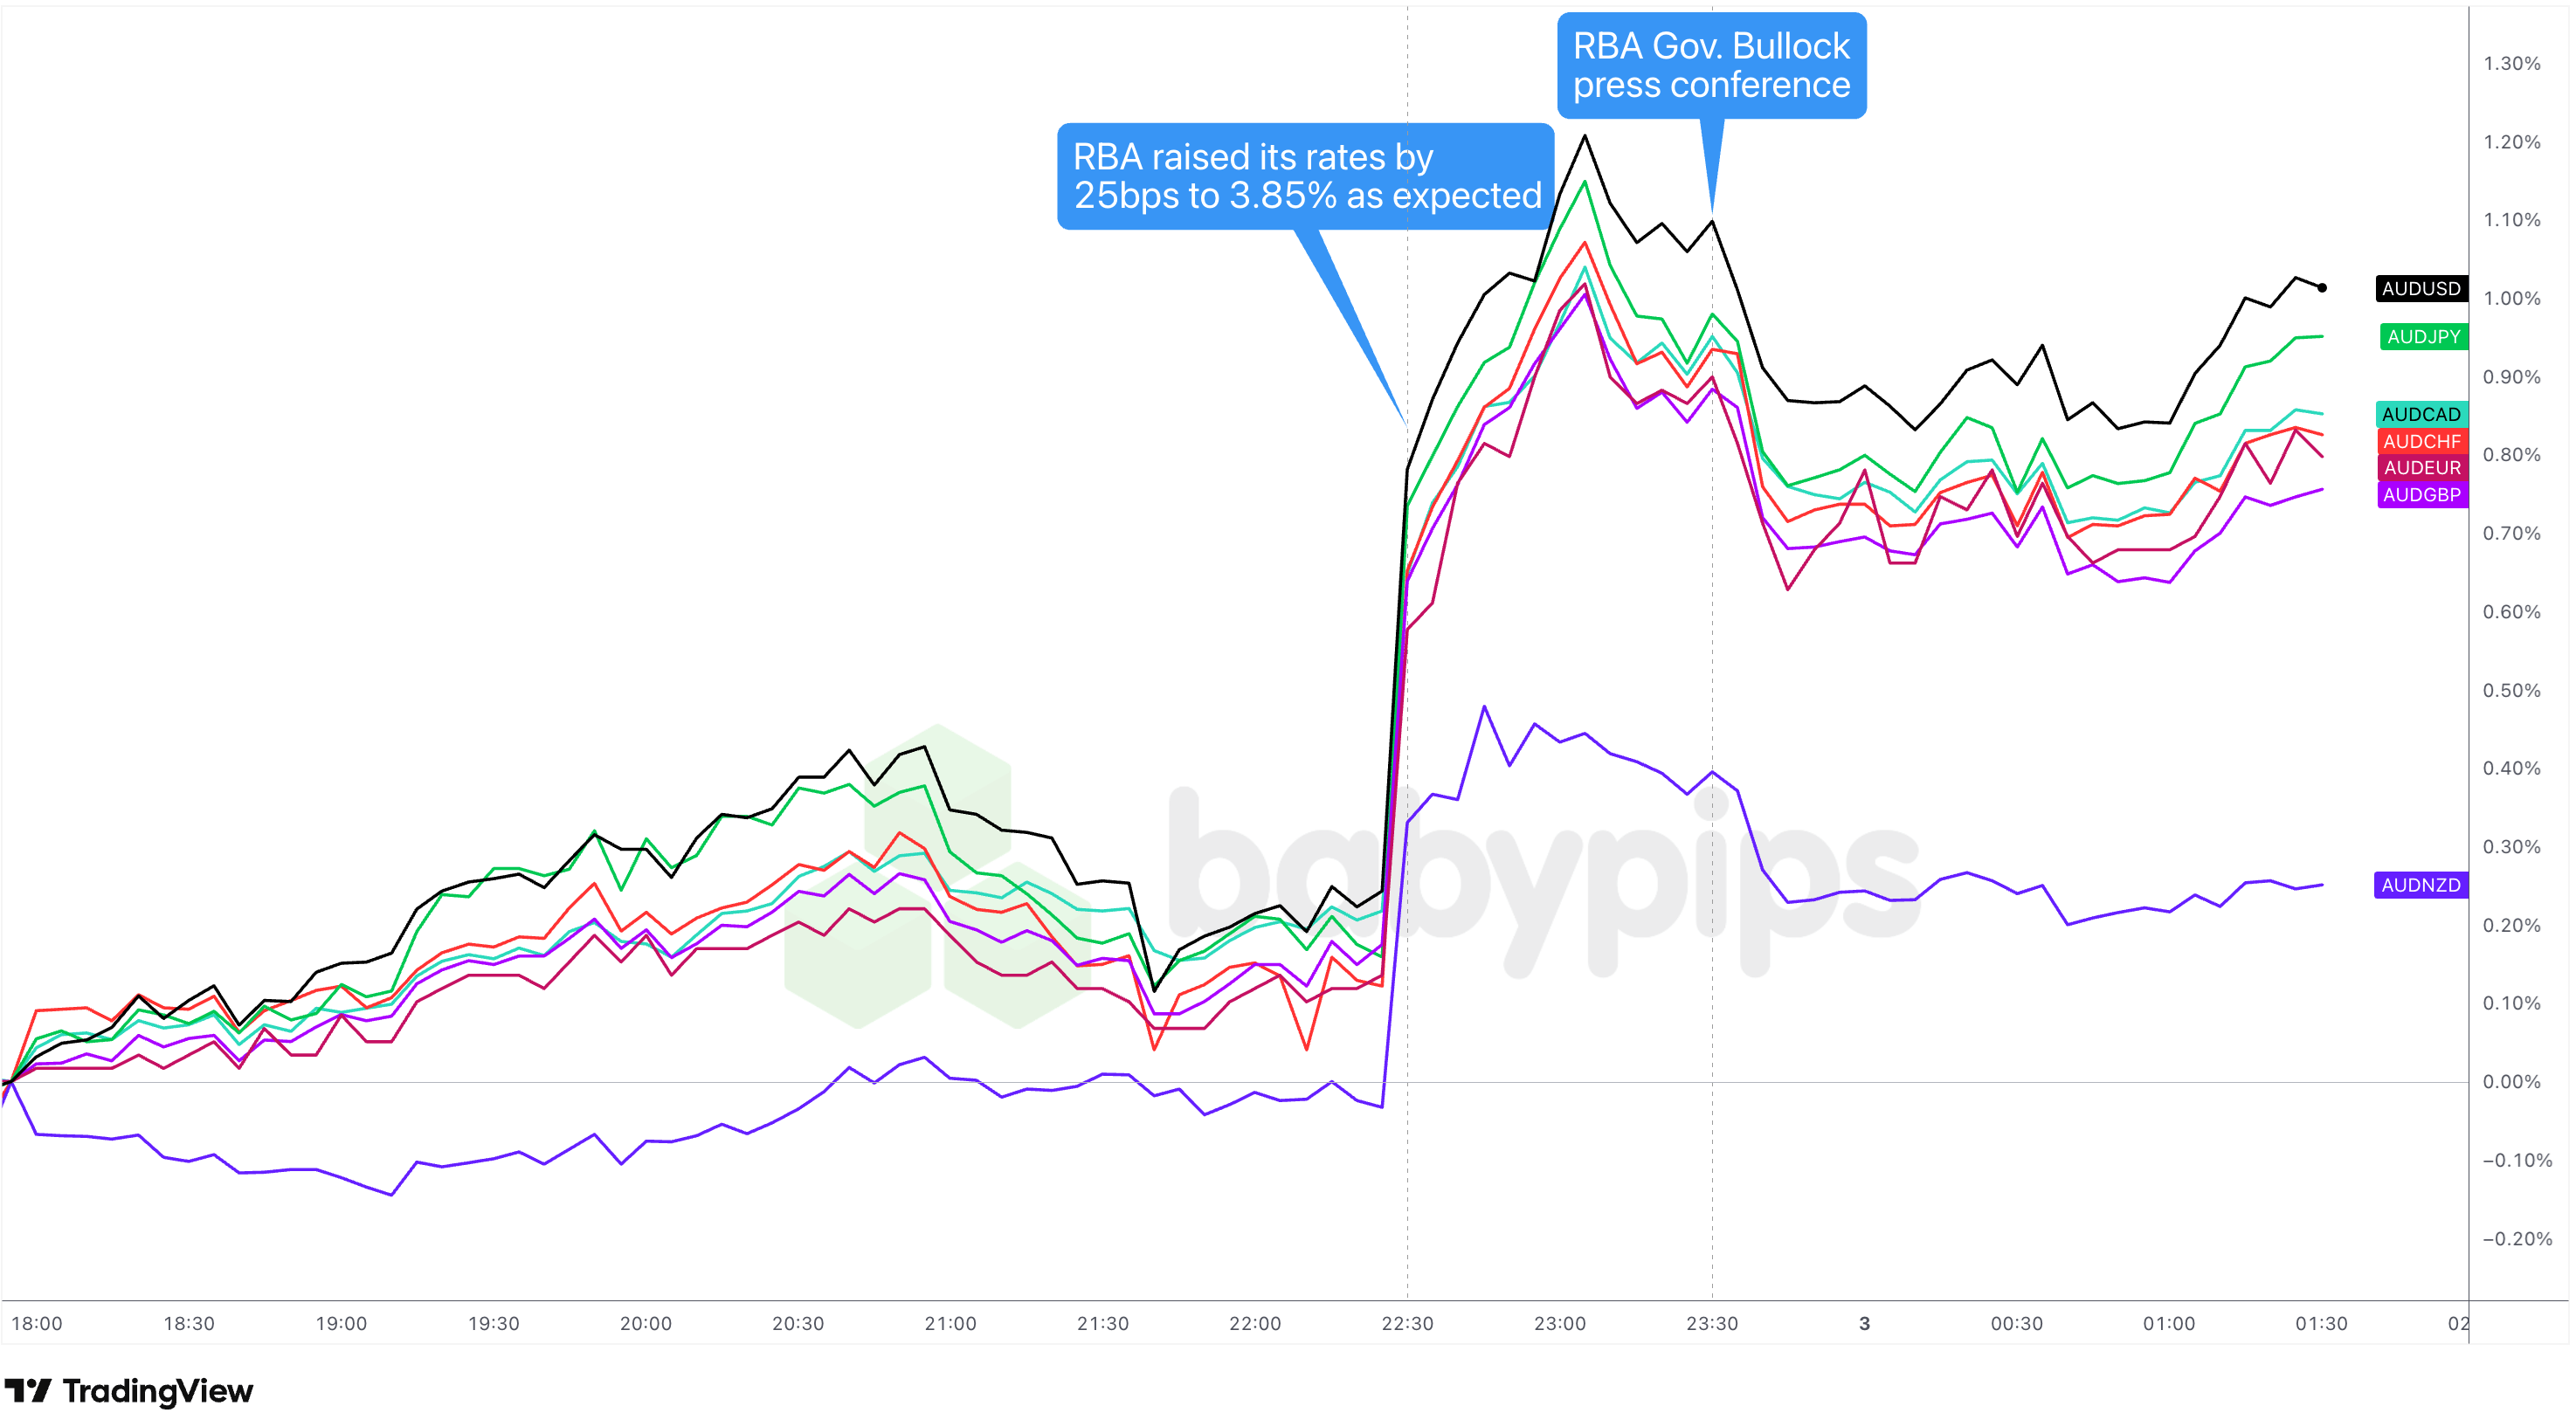Click the AUDEUR series label

point(2421,467)
